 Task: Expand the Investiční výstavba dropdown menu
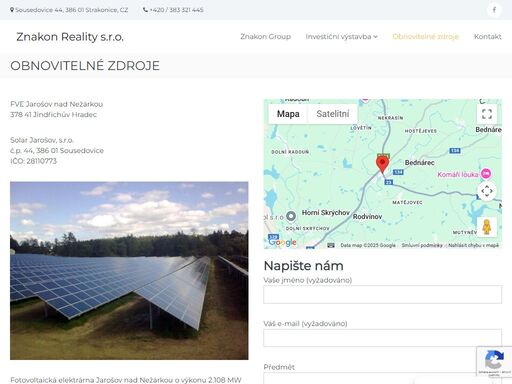pos(341,37)
